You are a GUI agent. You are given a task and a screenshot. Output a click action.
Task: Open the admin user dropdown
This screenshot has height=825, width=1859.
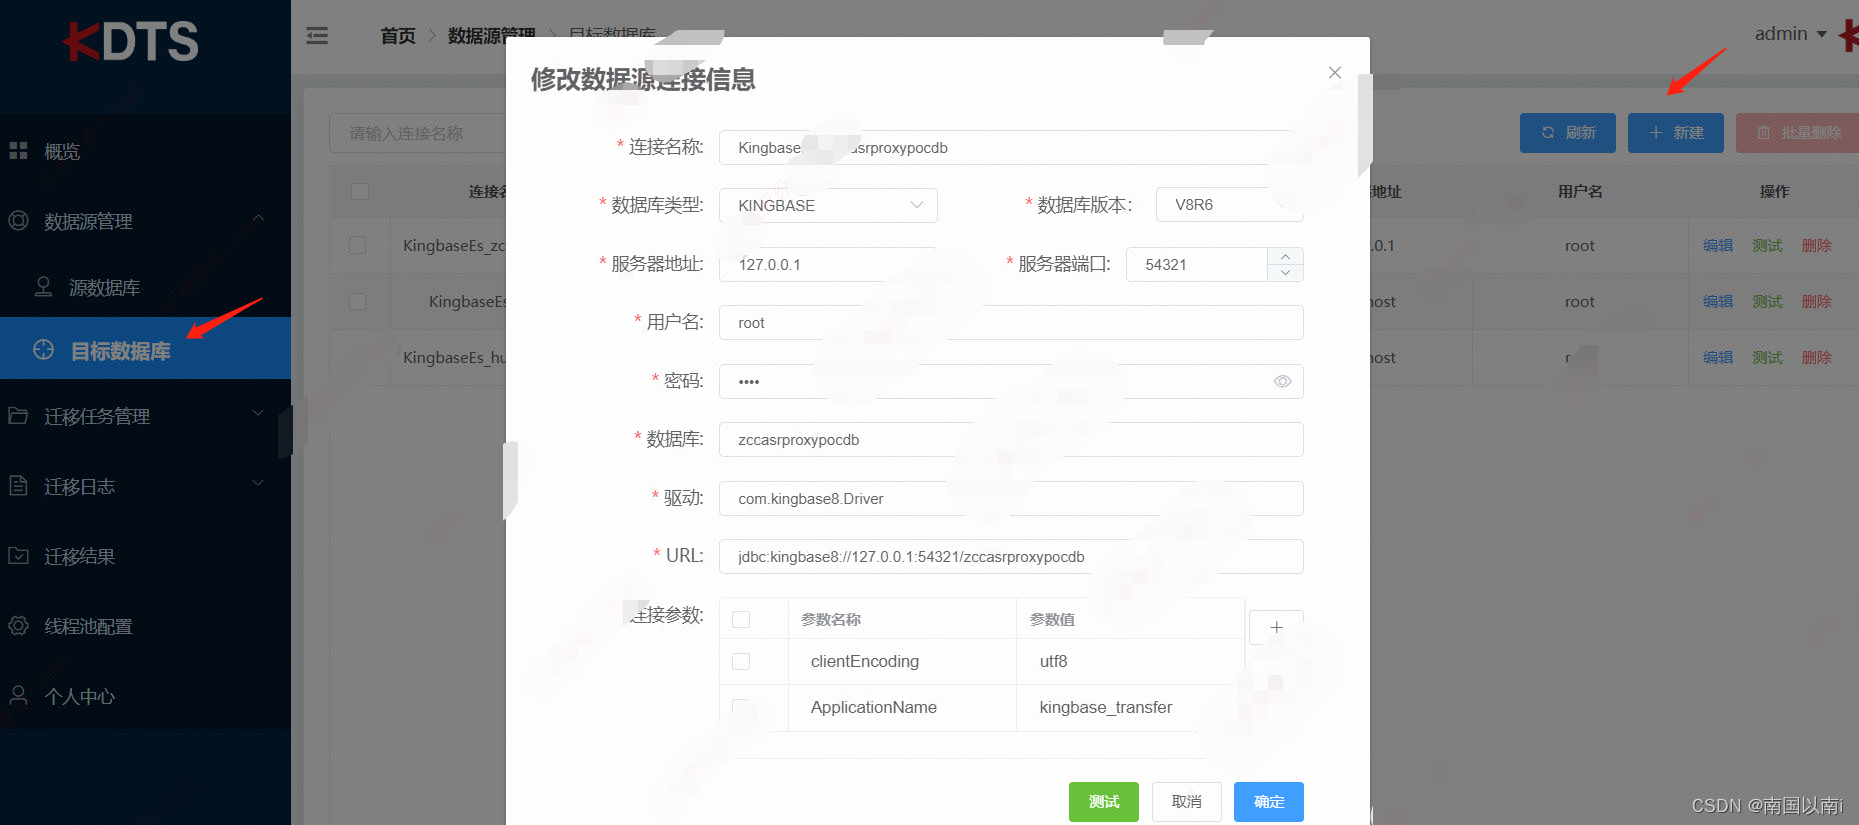click(x=1790, y=34)
